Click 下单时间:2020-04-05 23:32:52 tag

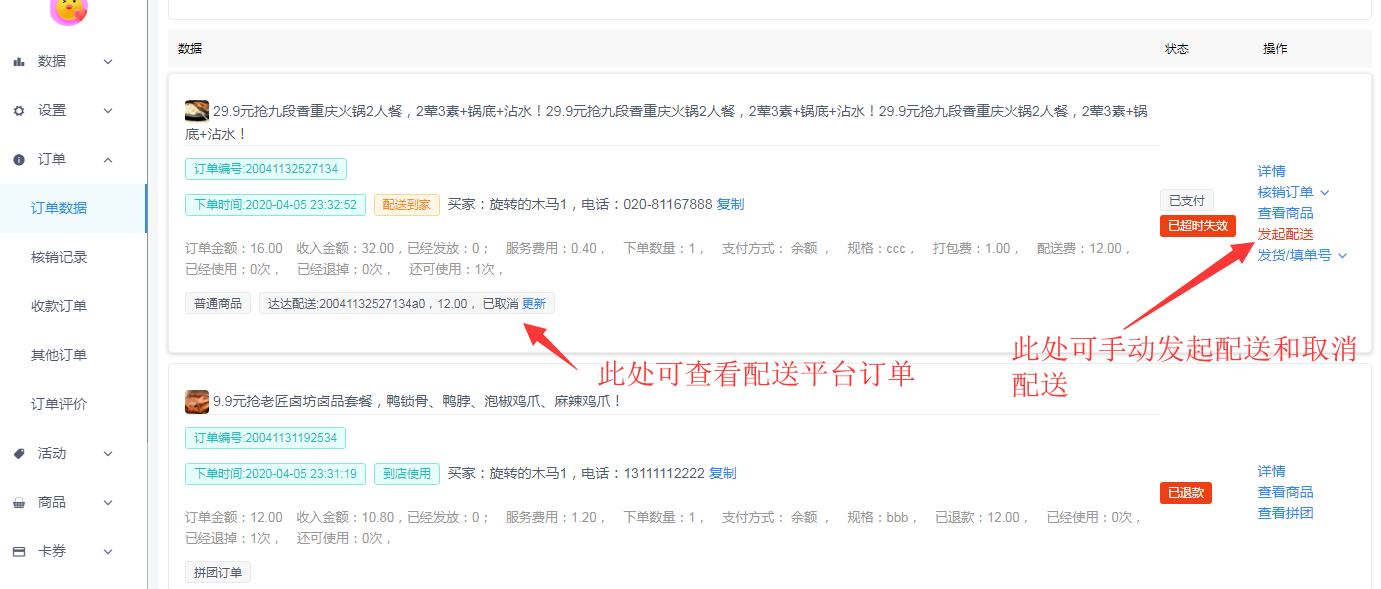tap(275, 205)
